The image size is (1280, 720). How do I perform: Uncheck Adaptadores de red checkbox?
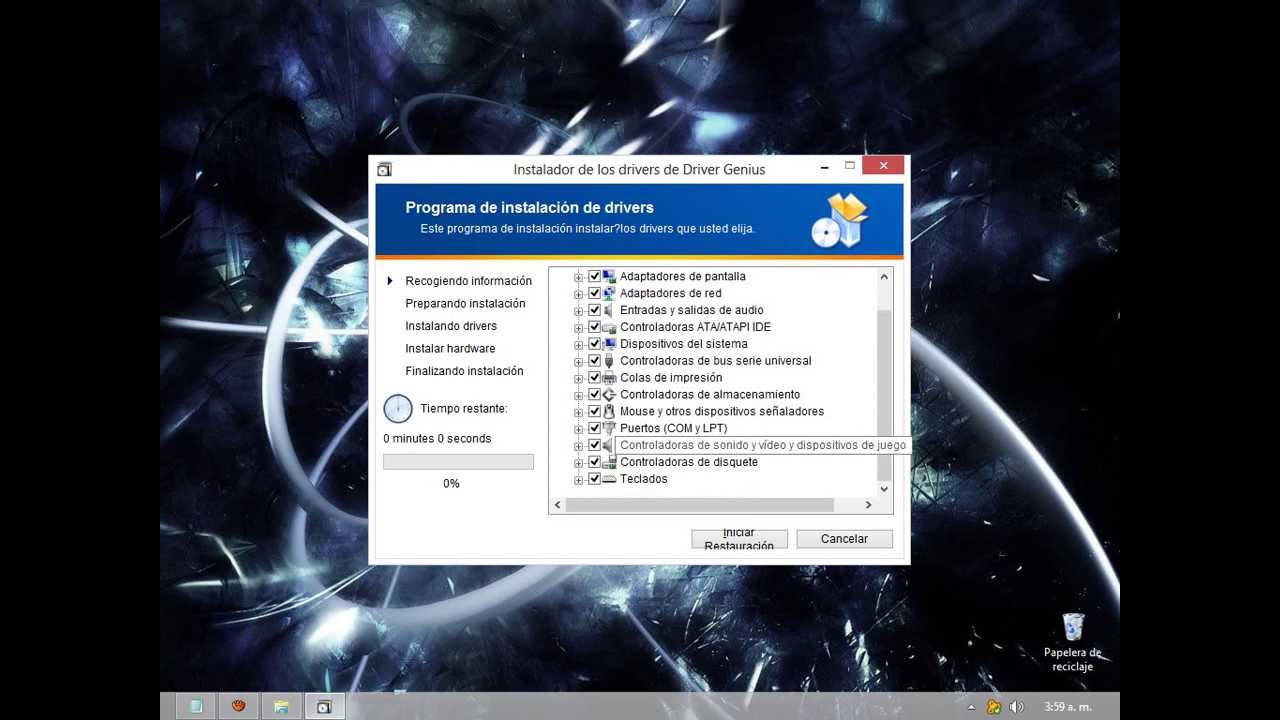(x=594, y=293)
